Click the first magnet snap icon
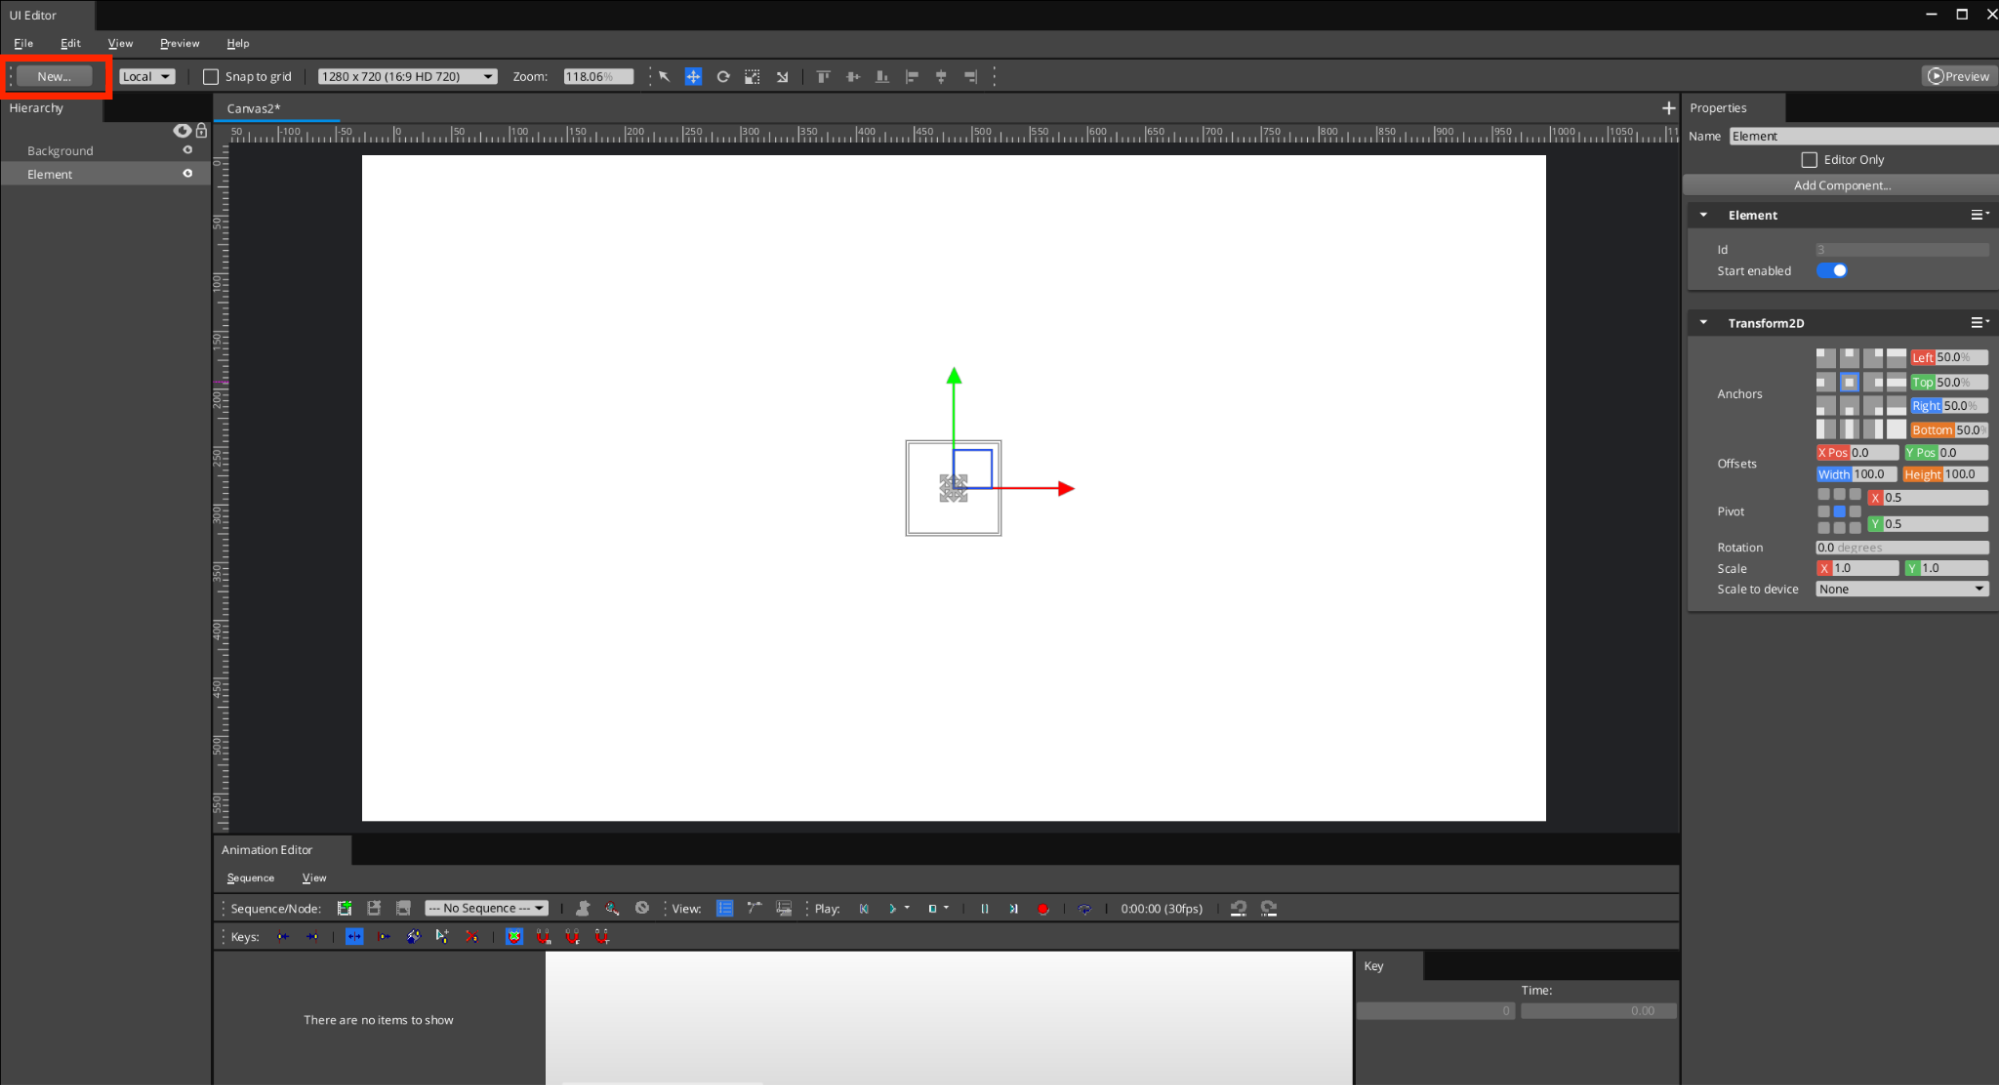This screenshot has height=1086, width=1999. pos(543,937)
